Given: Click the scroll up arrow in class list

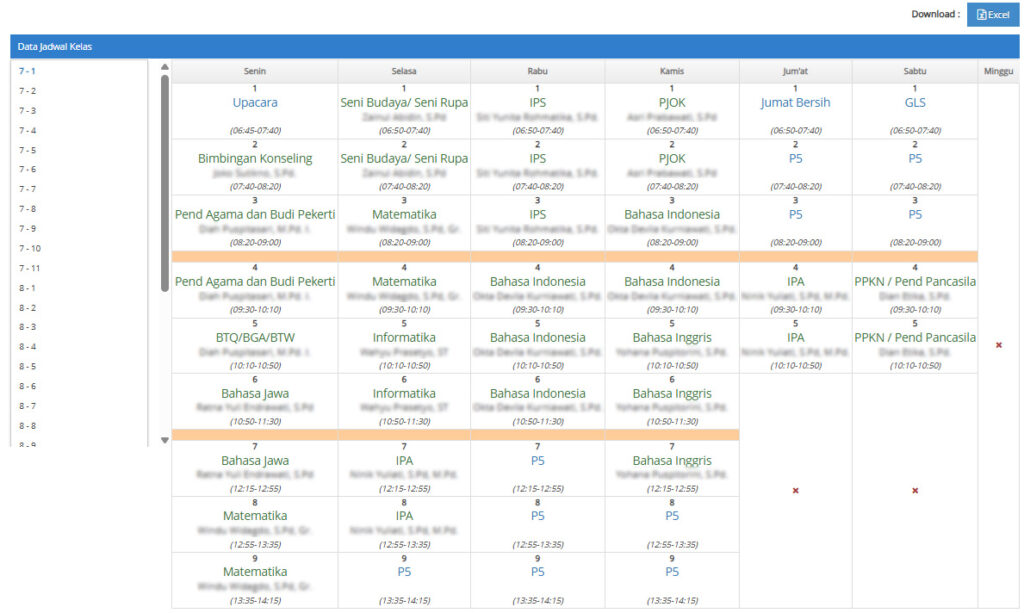Looking at the screenshot, I should [165, 67].
